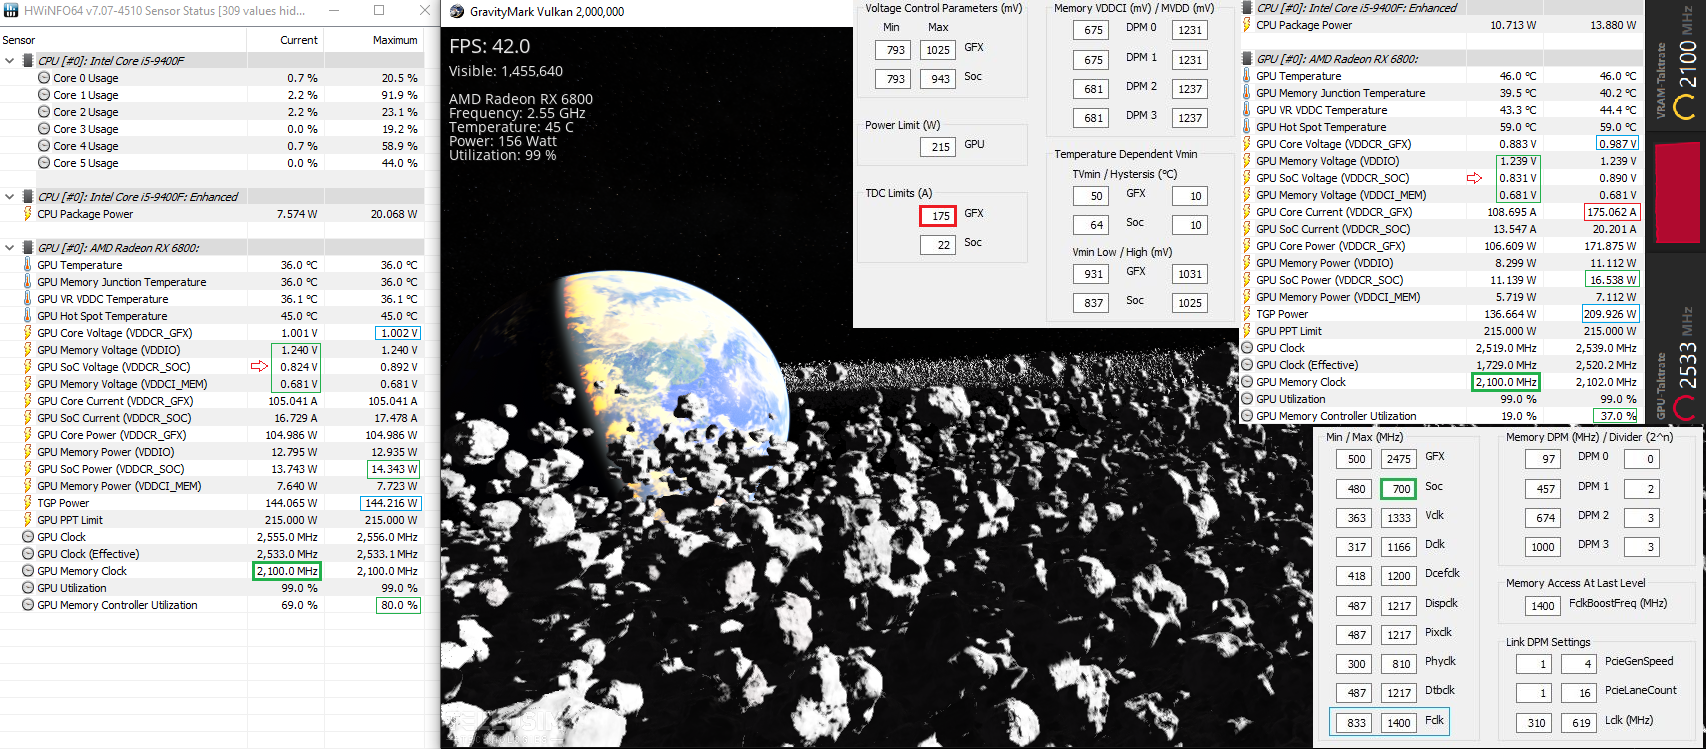Click the Sensor column header

point(19,40)
